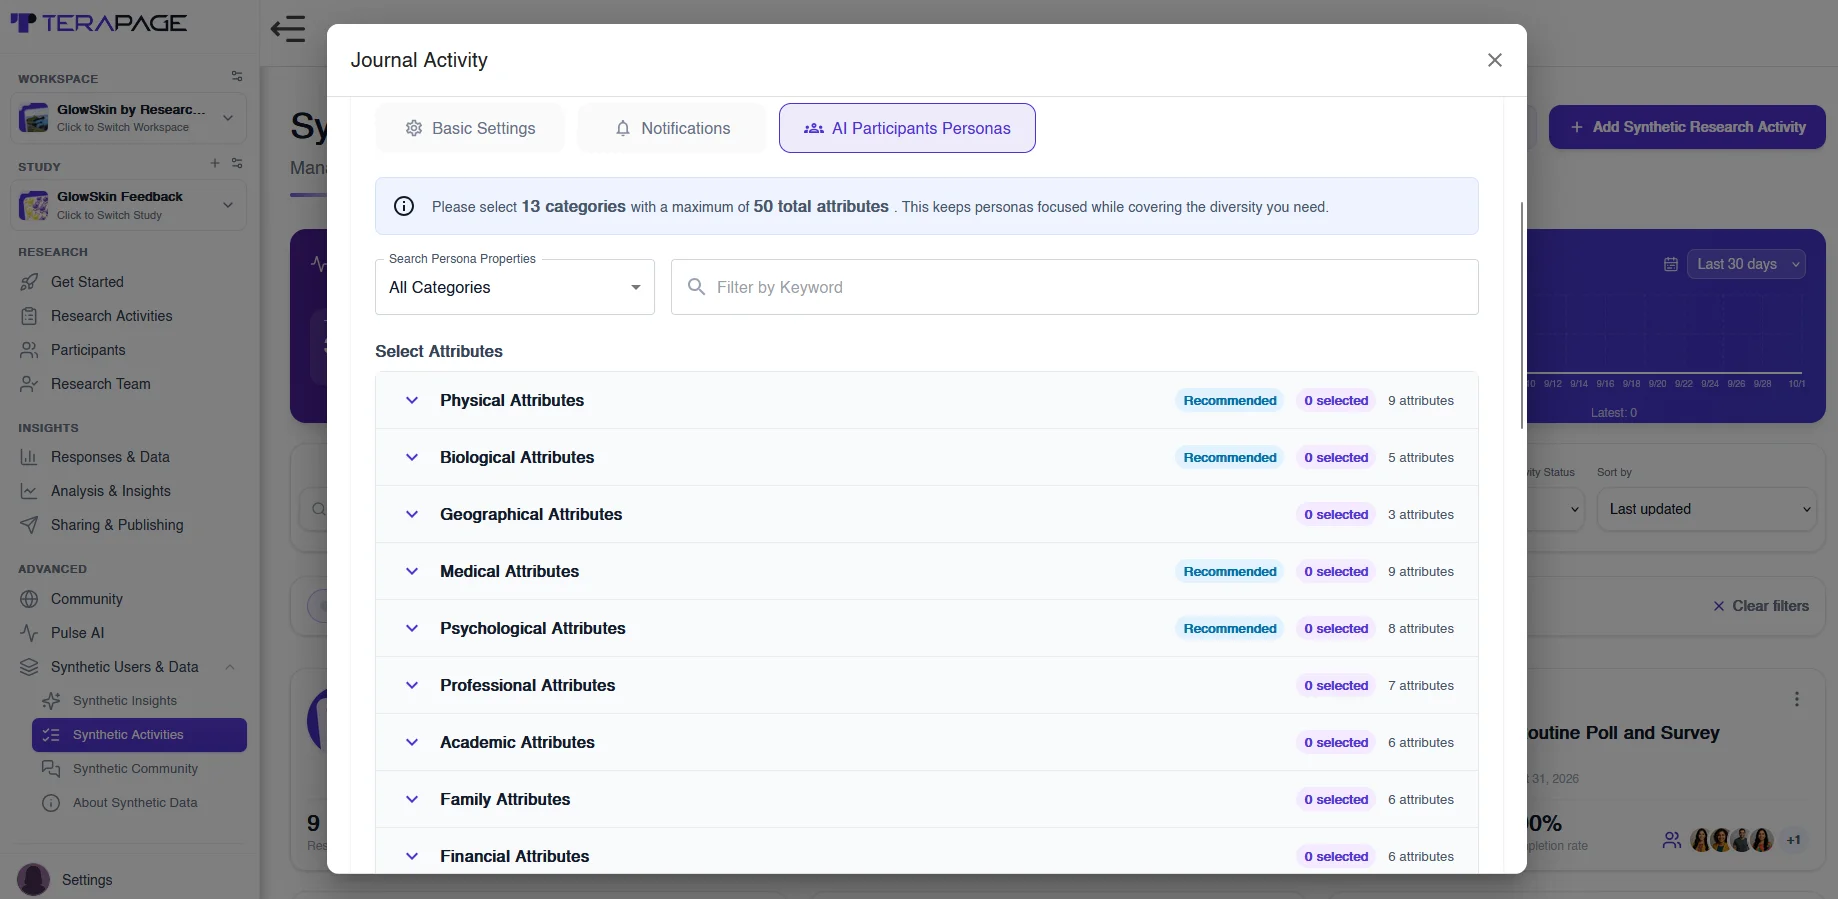This screenshot has height=899, width=1838.
Task: Collapse sidebar using the menu arrow icon
Action: (x=288, y=28)
